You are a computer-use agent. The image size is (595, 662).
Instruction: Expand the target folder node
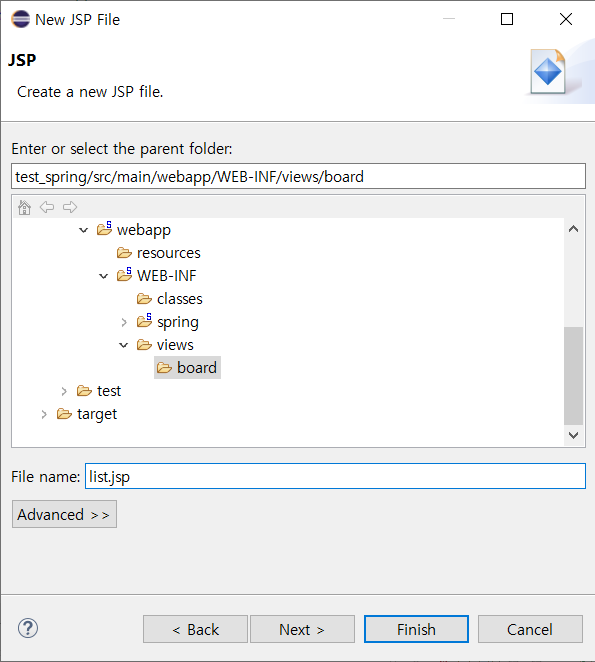tap(44, 415)
